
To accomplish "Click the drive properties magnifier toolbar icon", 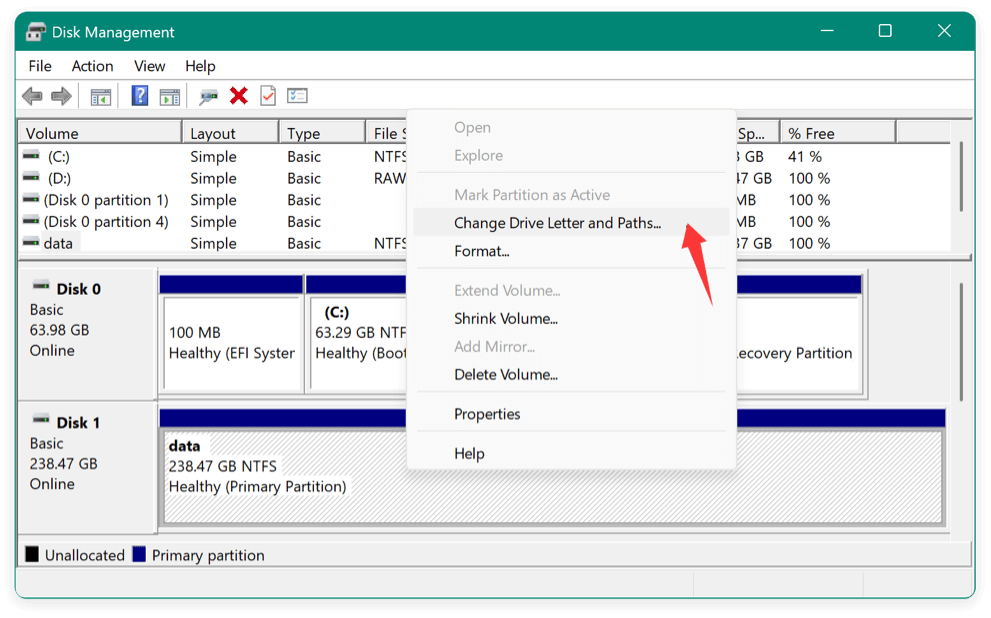I will [x=207, y=95].
